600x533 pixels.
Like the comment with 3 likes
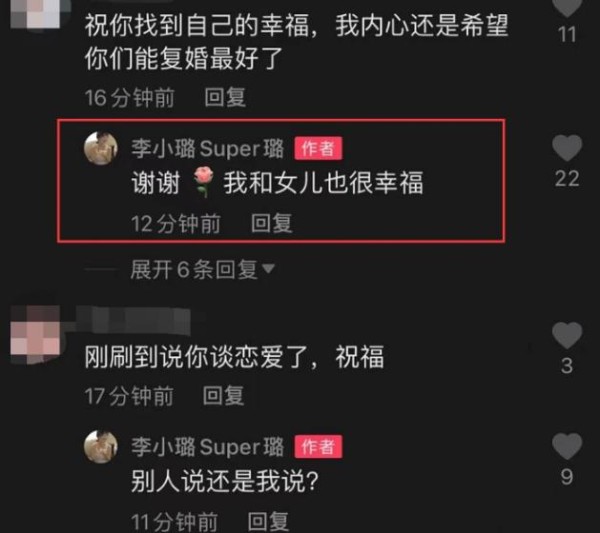click(567, 335)
